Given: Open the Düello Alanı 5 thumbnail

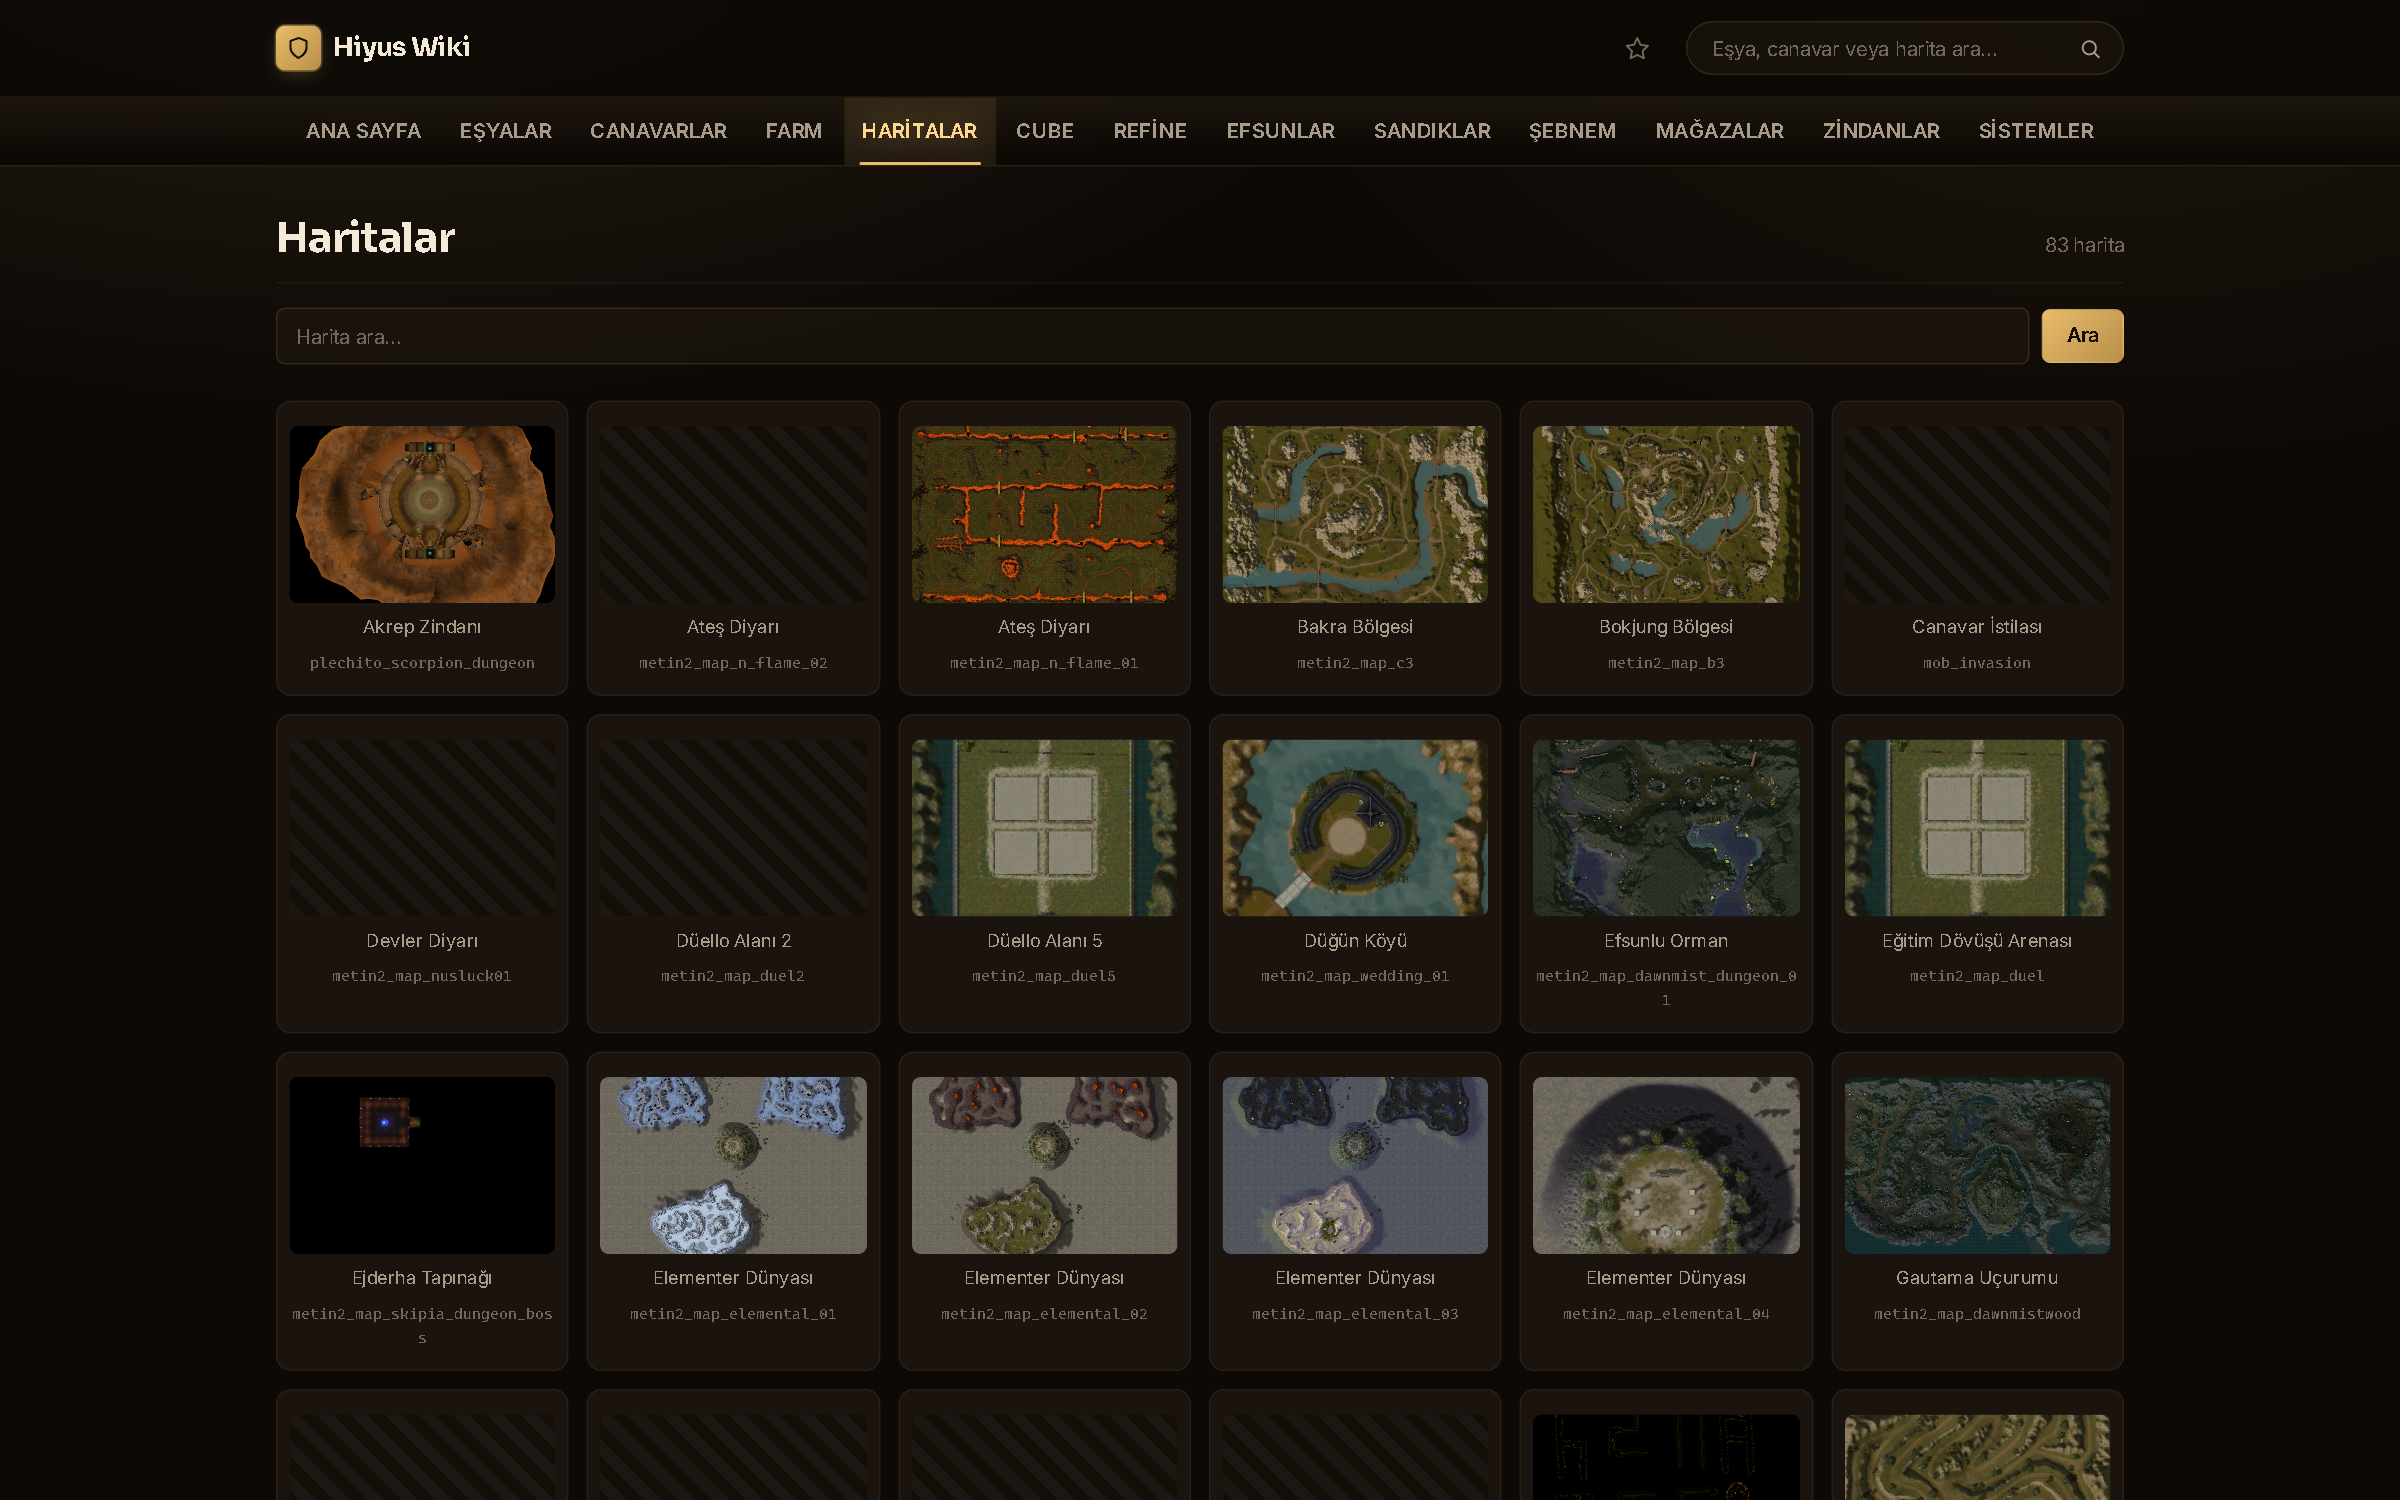Looking at the screenshot, I should (1044, 828).
